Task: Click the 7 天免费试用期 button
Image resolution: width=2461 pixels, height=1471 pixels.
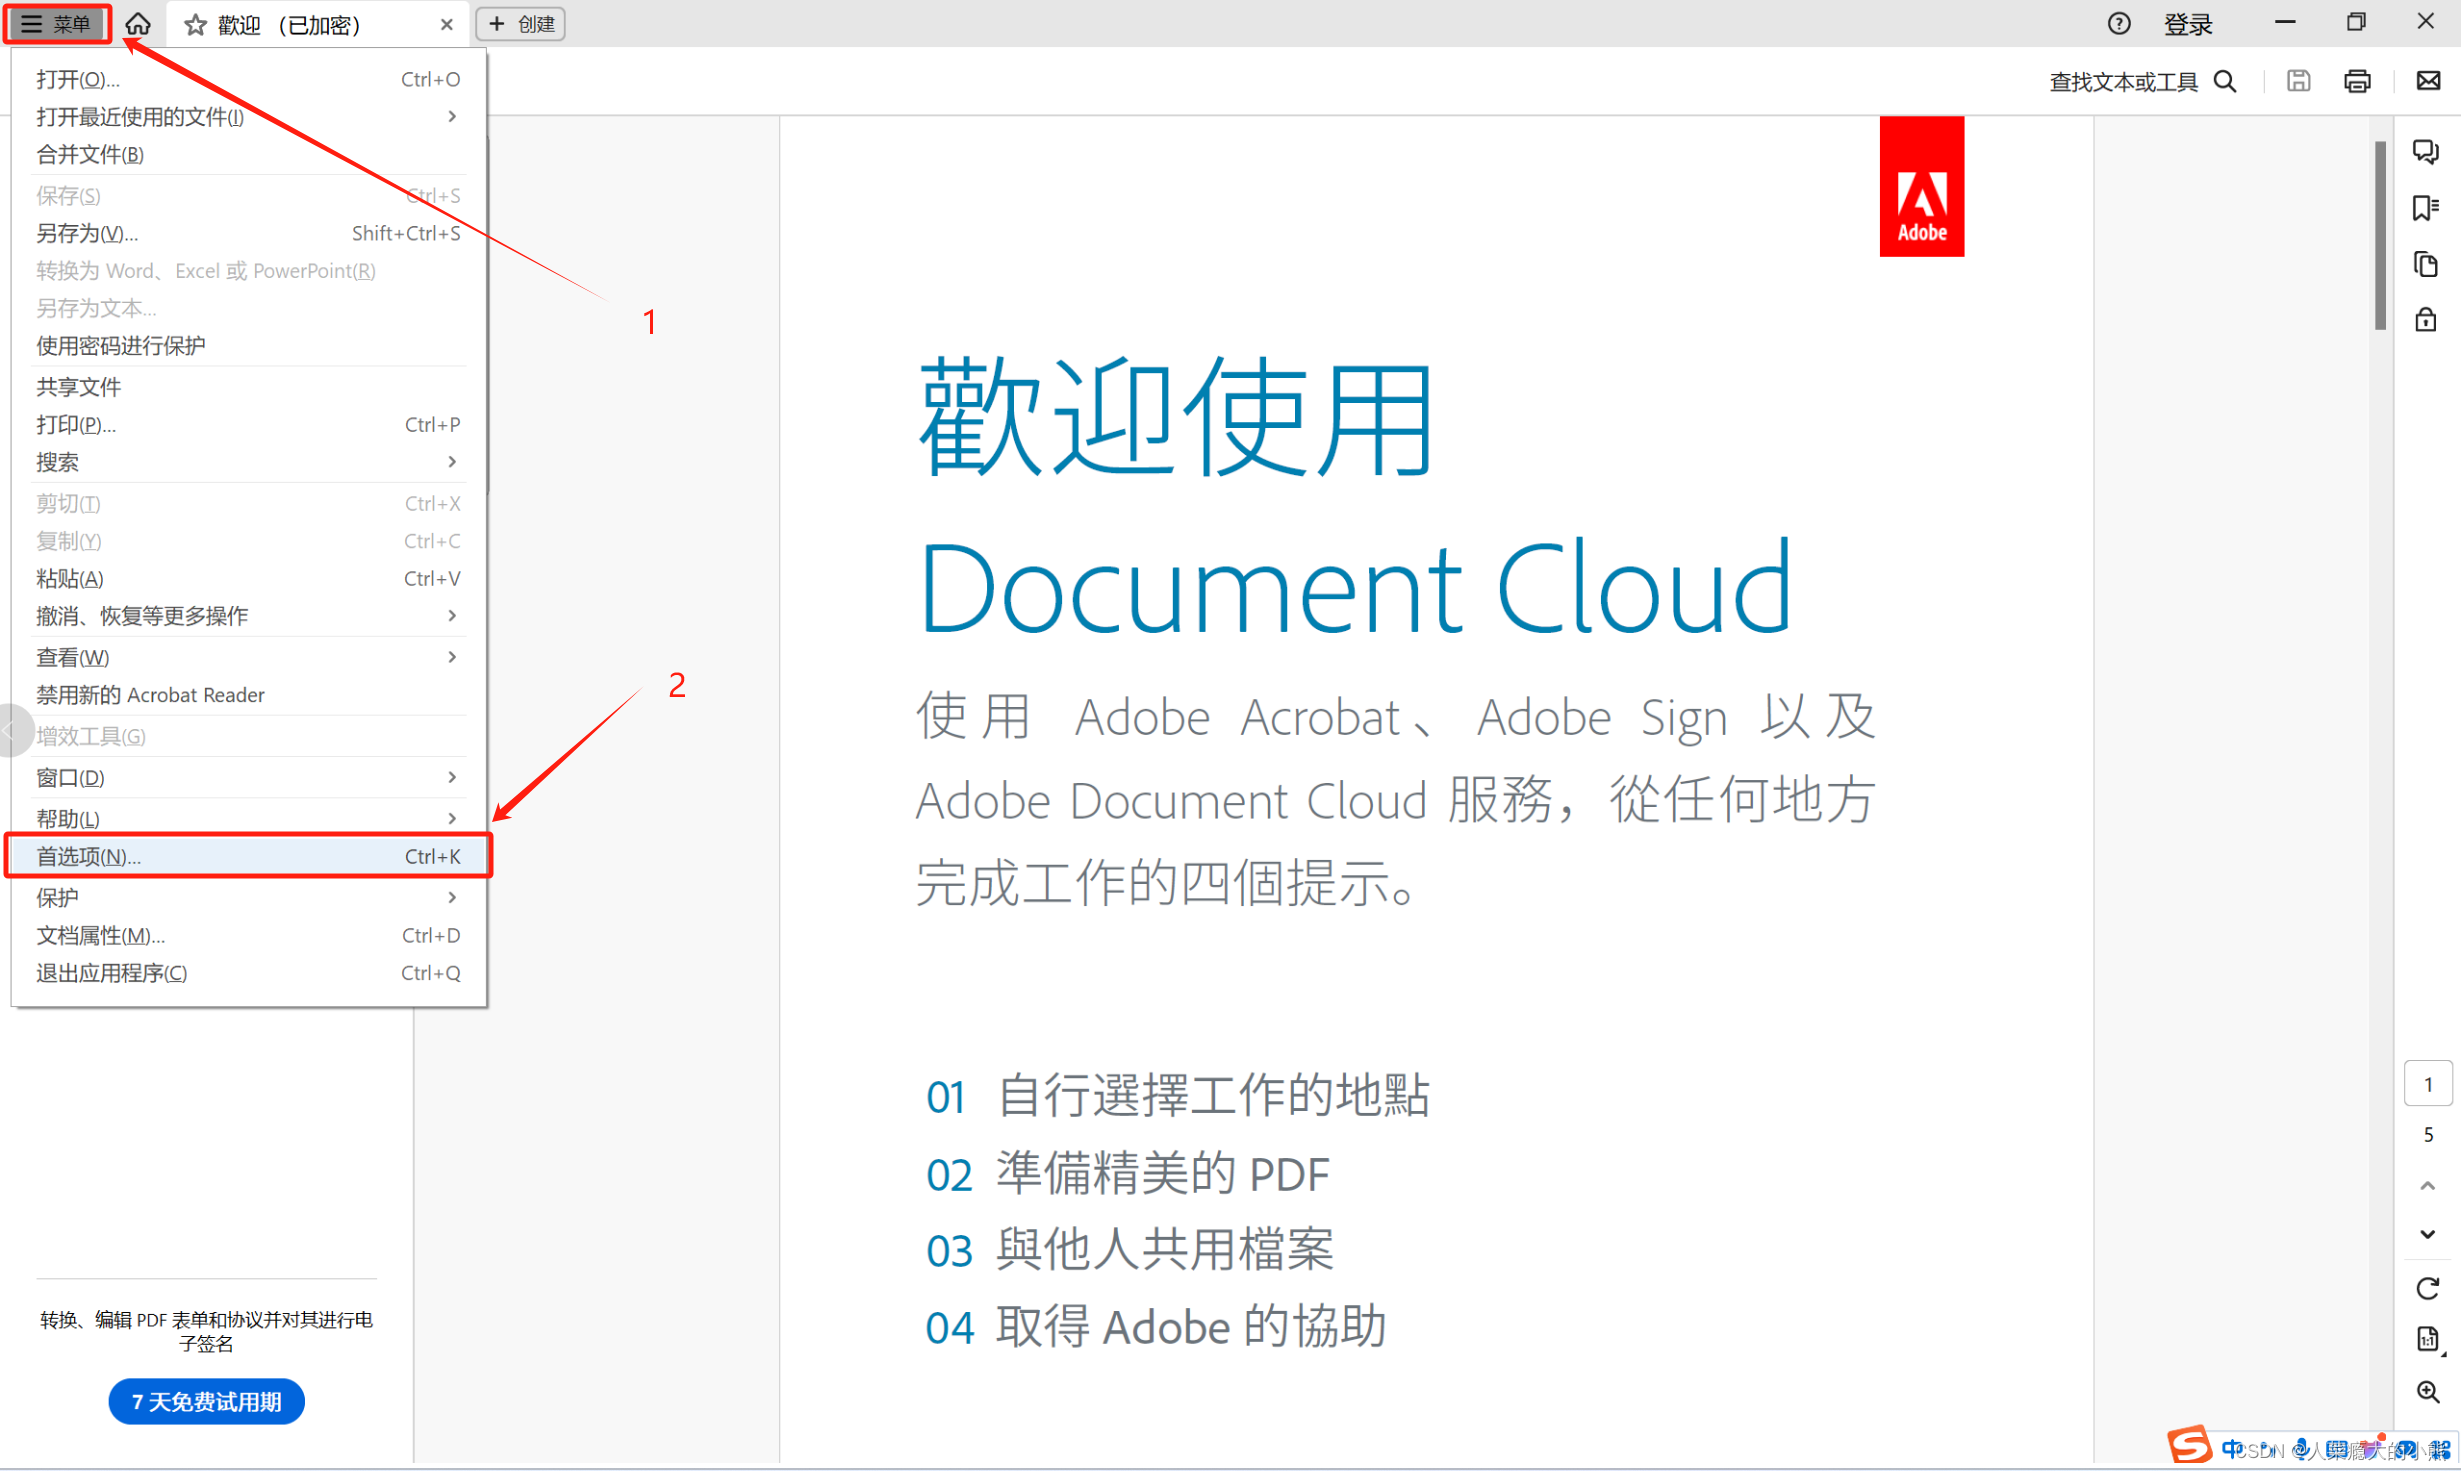Action: [x=206, y=1402]
